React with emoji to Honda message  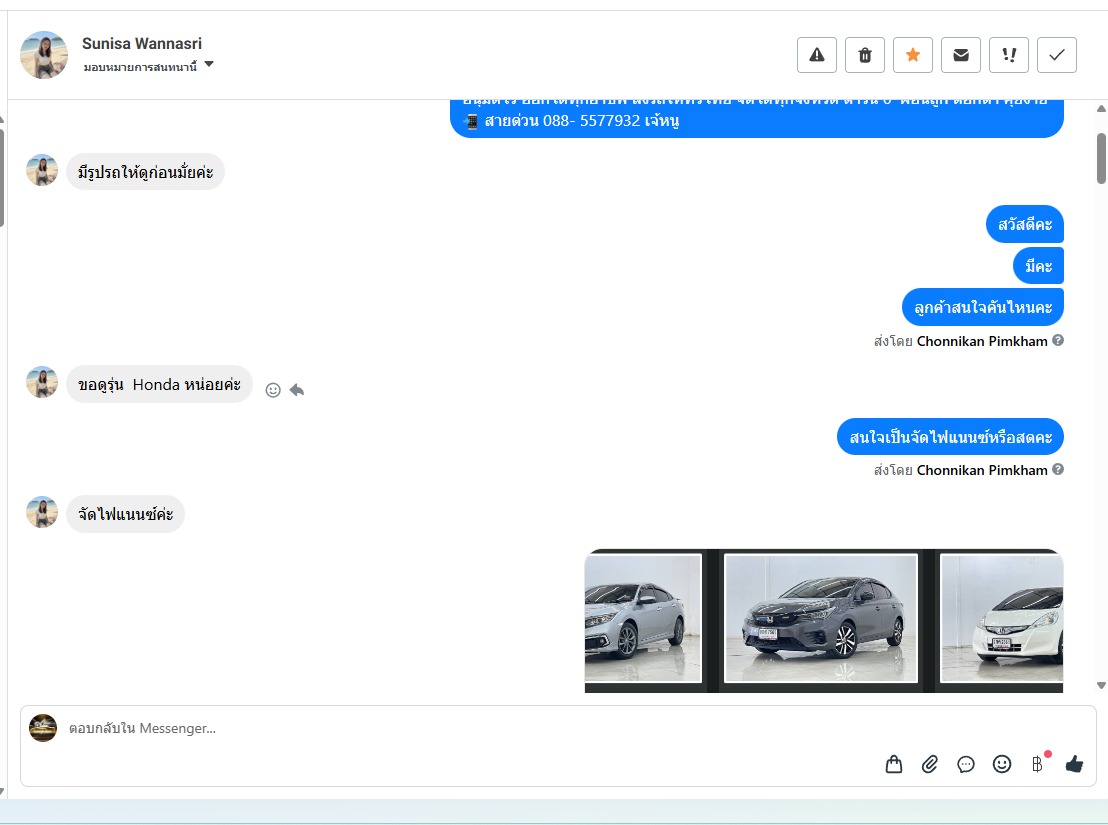coord(273,390)
